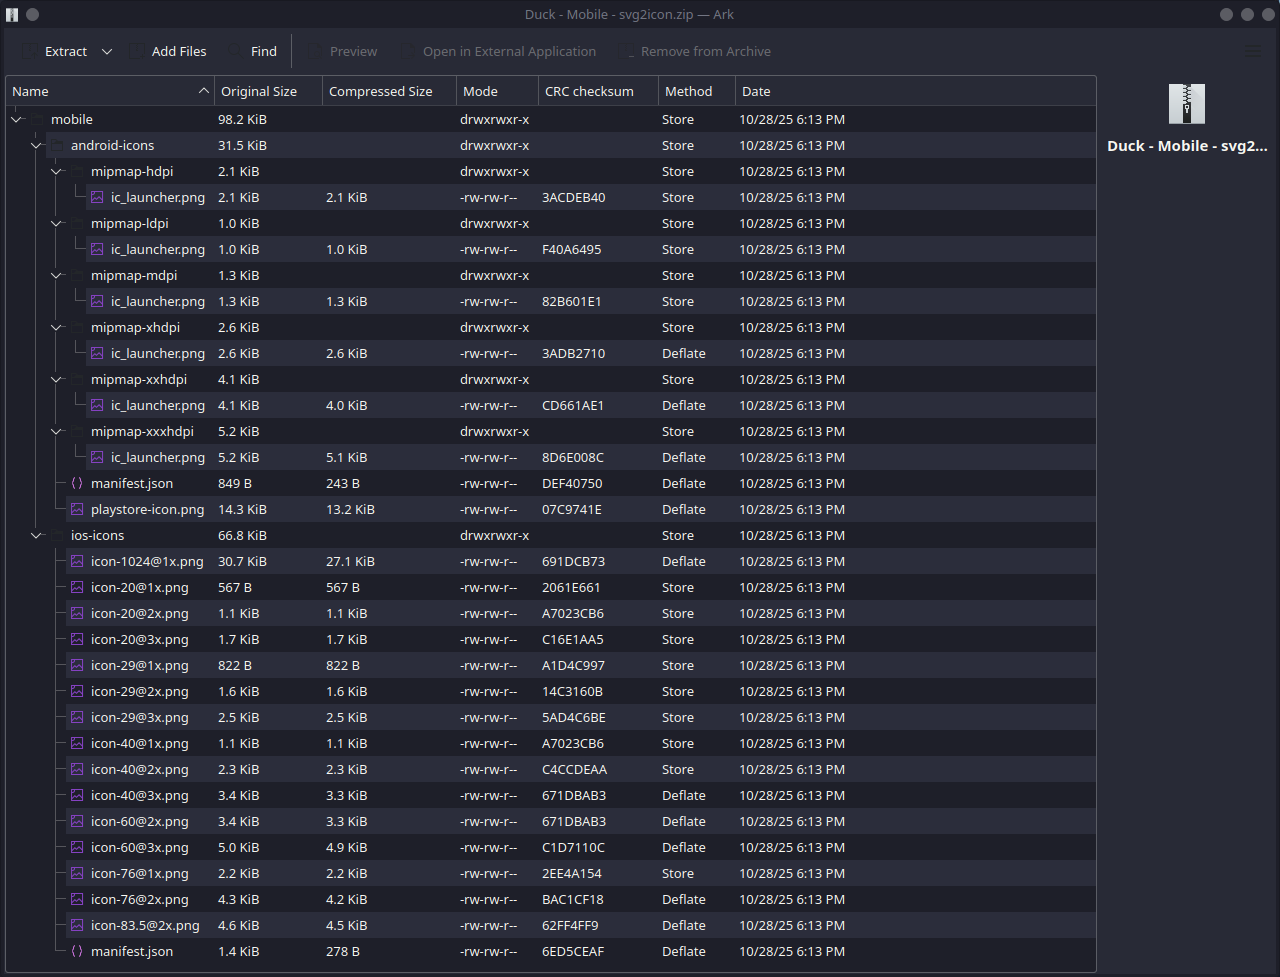Screen dimensions: 1280x977
Task: Collapse the ios-icons folder
Action: pyautogui.click(x=37, y=535)
